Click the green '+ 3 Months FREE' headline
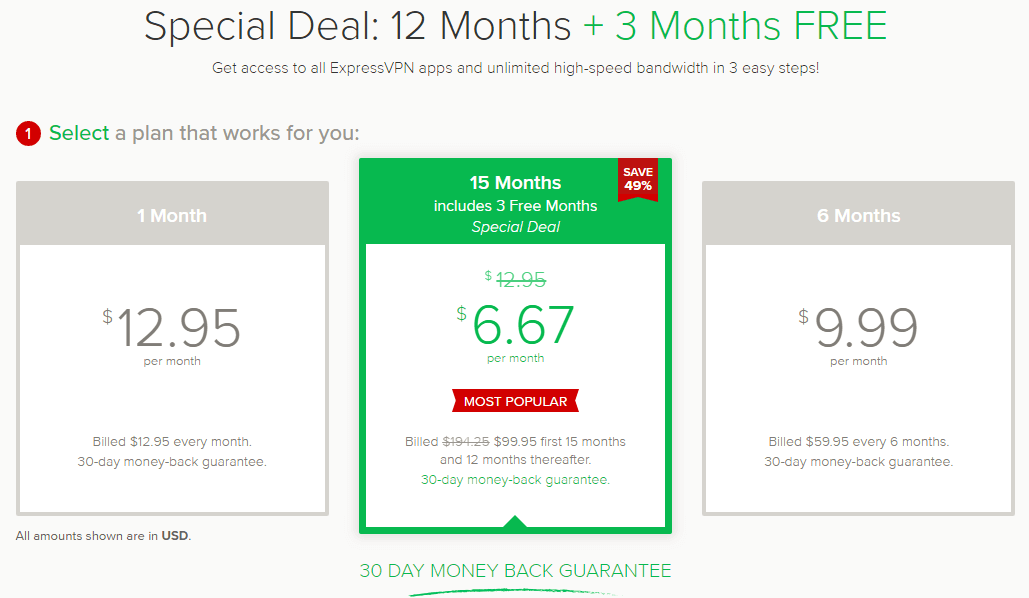The width and height of the screenshot is (1029, 598). [x=735, y=26]
